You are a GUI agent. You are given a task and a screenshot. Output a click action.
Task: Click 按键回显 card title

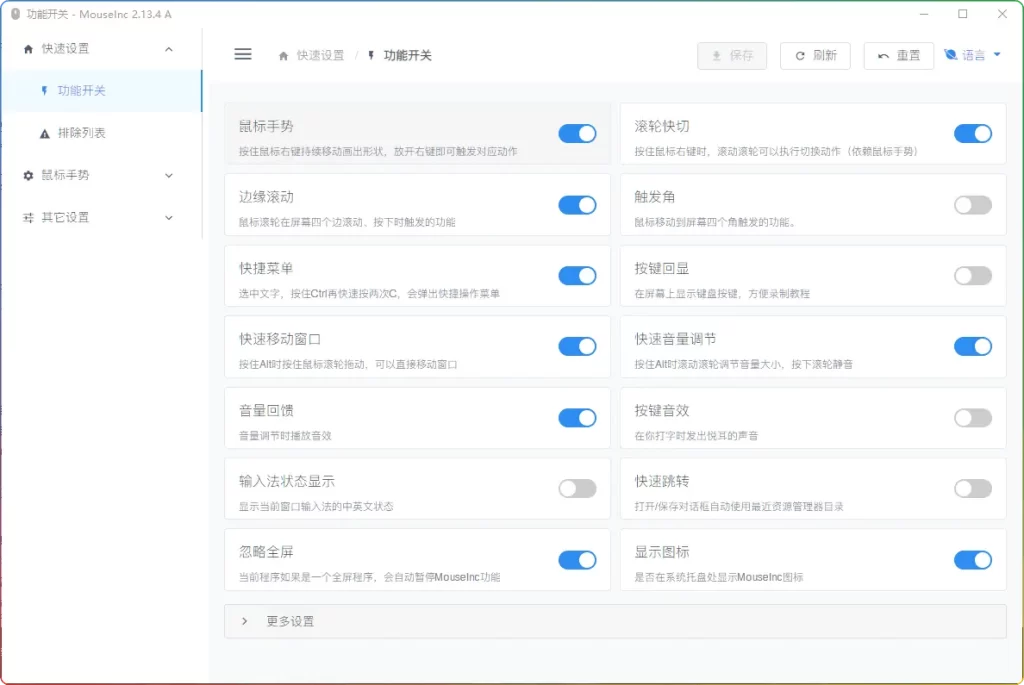coord(662,268)
